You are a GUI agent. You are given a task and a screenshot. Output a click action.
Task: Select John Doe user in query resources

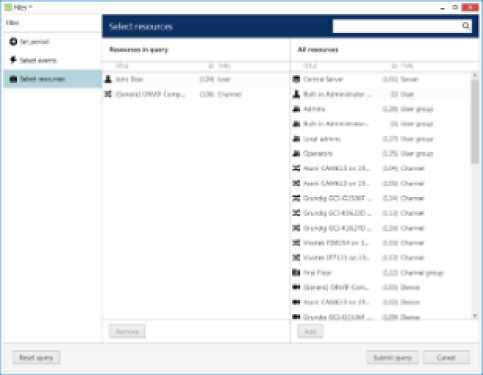[196, 79]
